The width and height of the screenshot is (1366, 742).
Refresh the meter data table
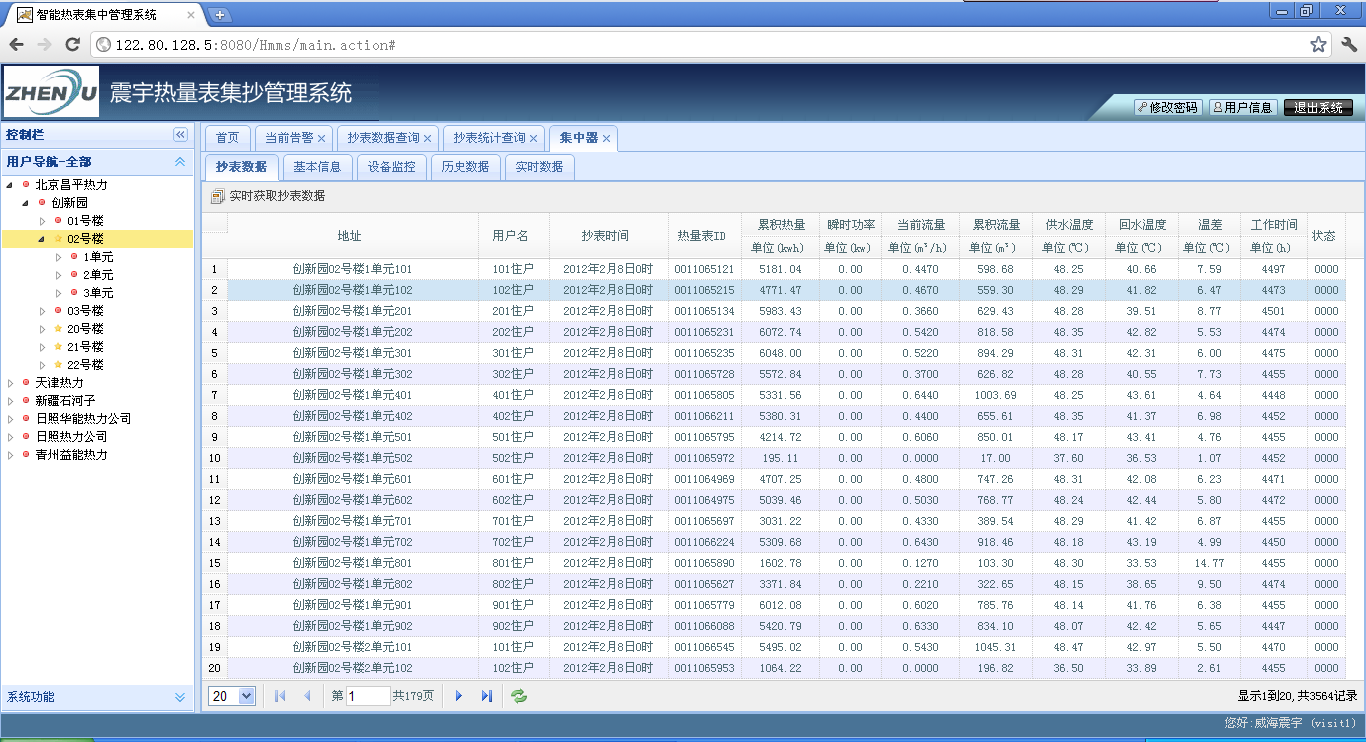(x=519, y=696)
